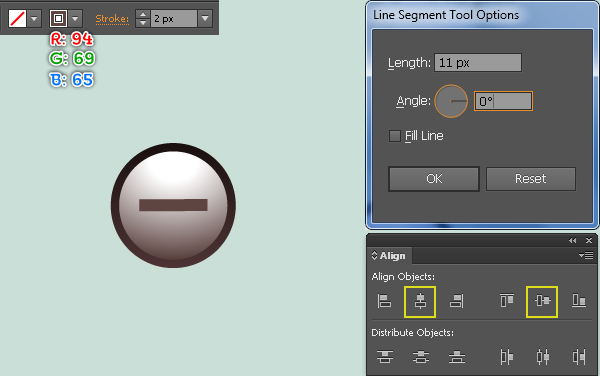Click Horizontal Align Left icon
600x376 pixels.
tap(384, 301)
